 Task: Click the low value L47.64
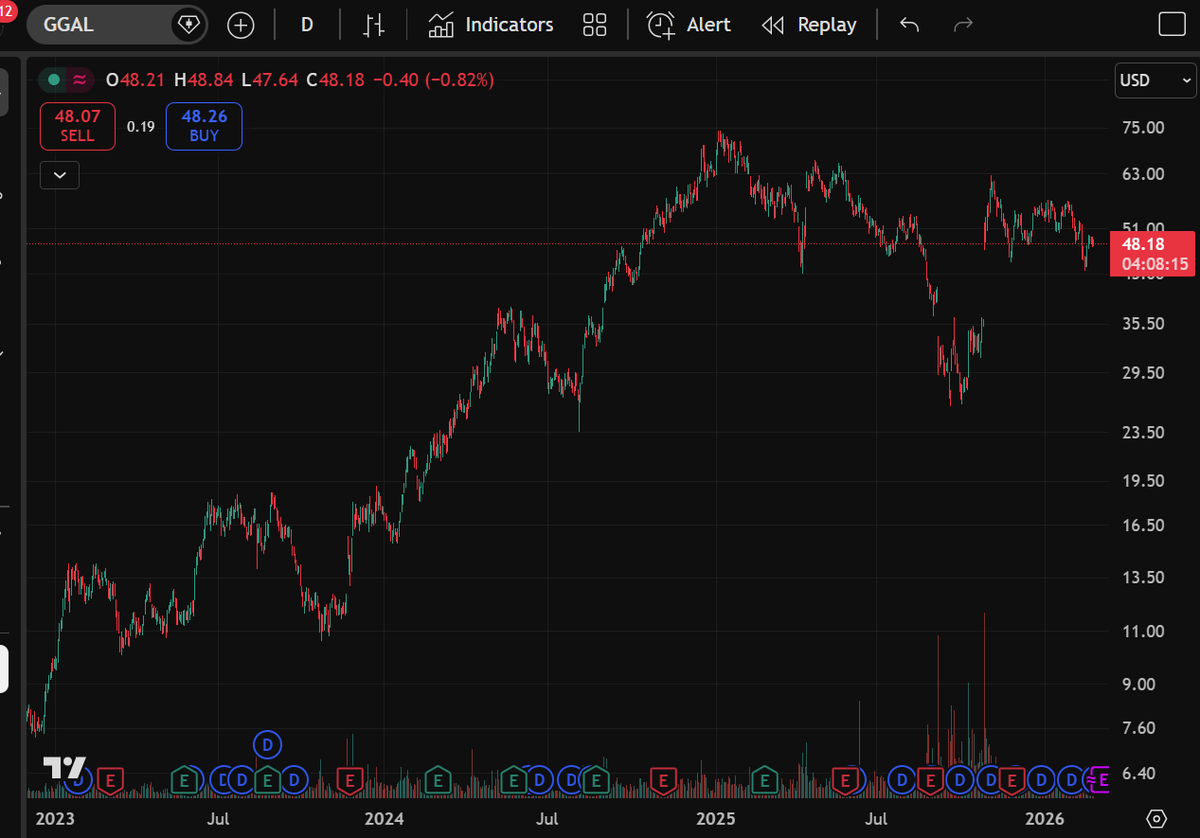[269, 80]
